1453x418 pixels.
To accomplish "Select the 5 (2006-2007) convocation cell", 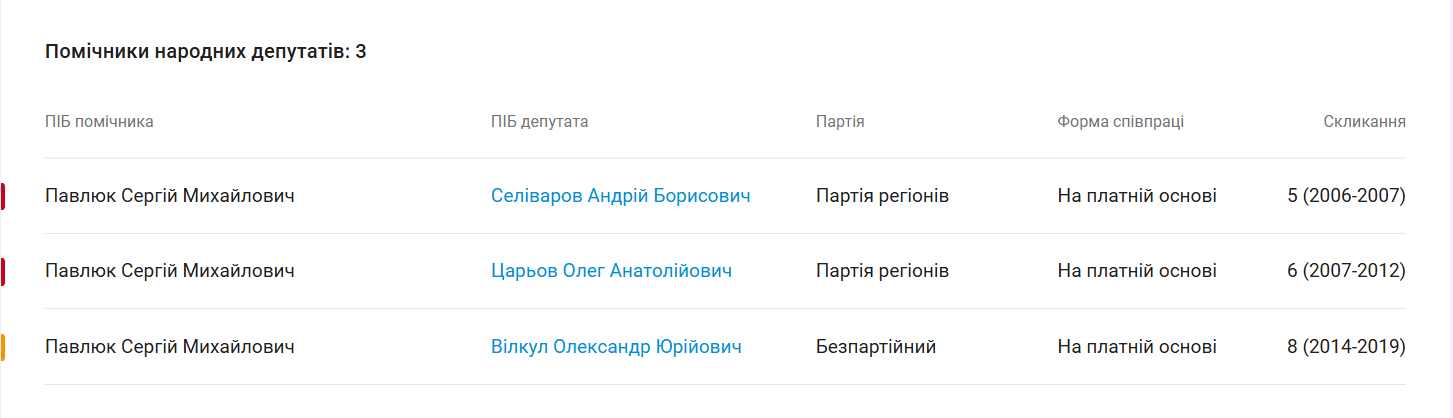I will point(1346,196).
